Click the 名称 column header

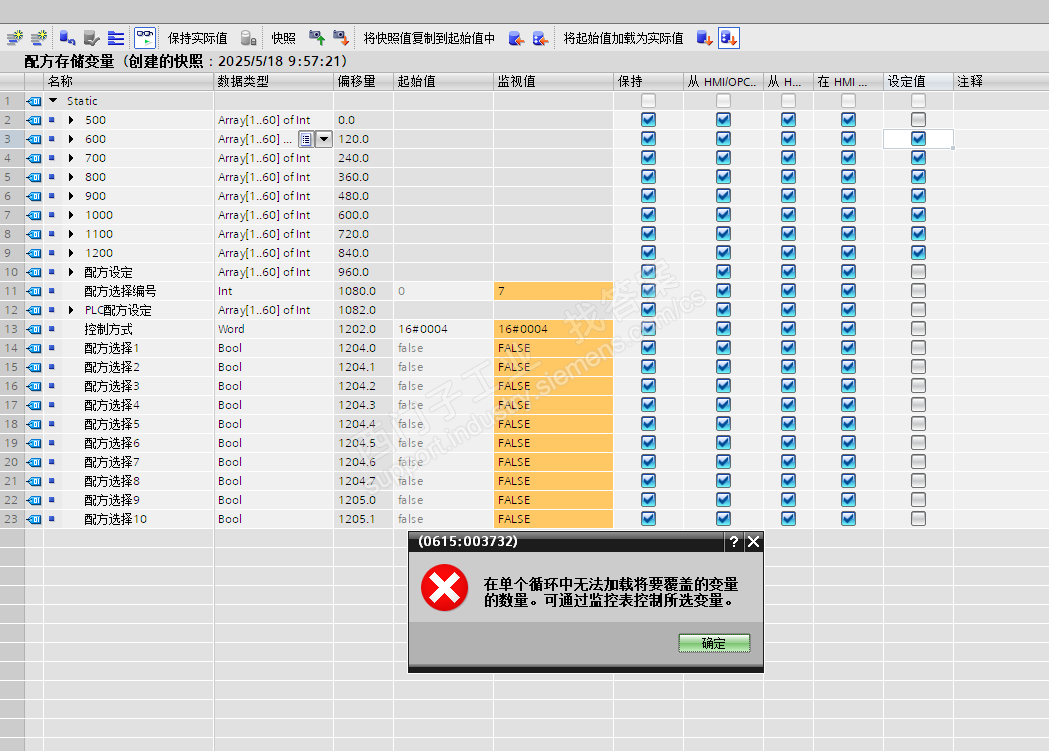(128, 82)
